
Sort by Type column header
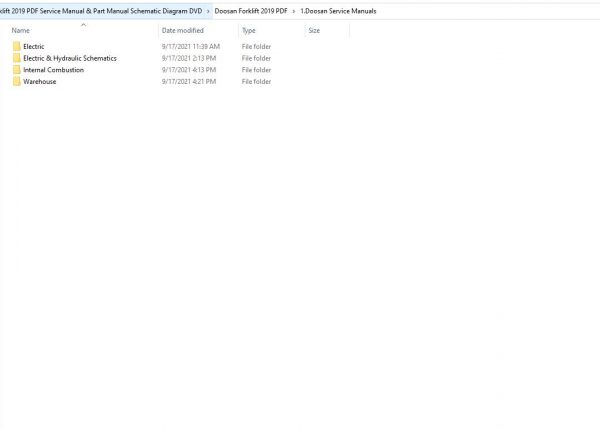click(249, 30)
